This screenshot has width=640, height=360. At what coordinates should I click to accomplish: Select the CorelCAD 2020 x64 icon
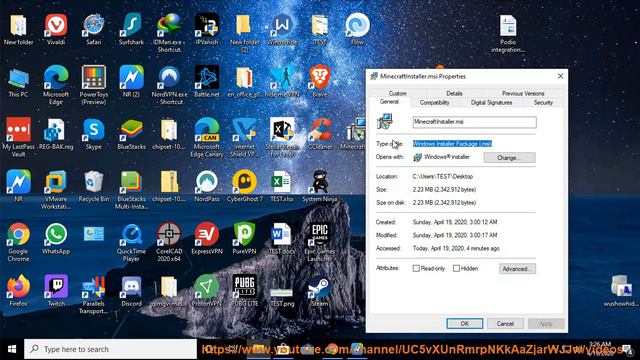pyautogui.click(x=169, y=242)
